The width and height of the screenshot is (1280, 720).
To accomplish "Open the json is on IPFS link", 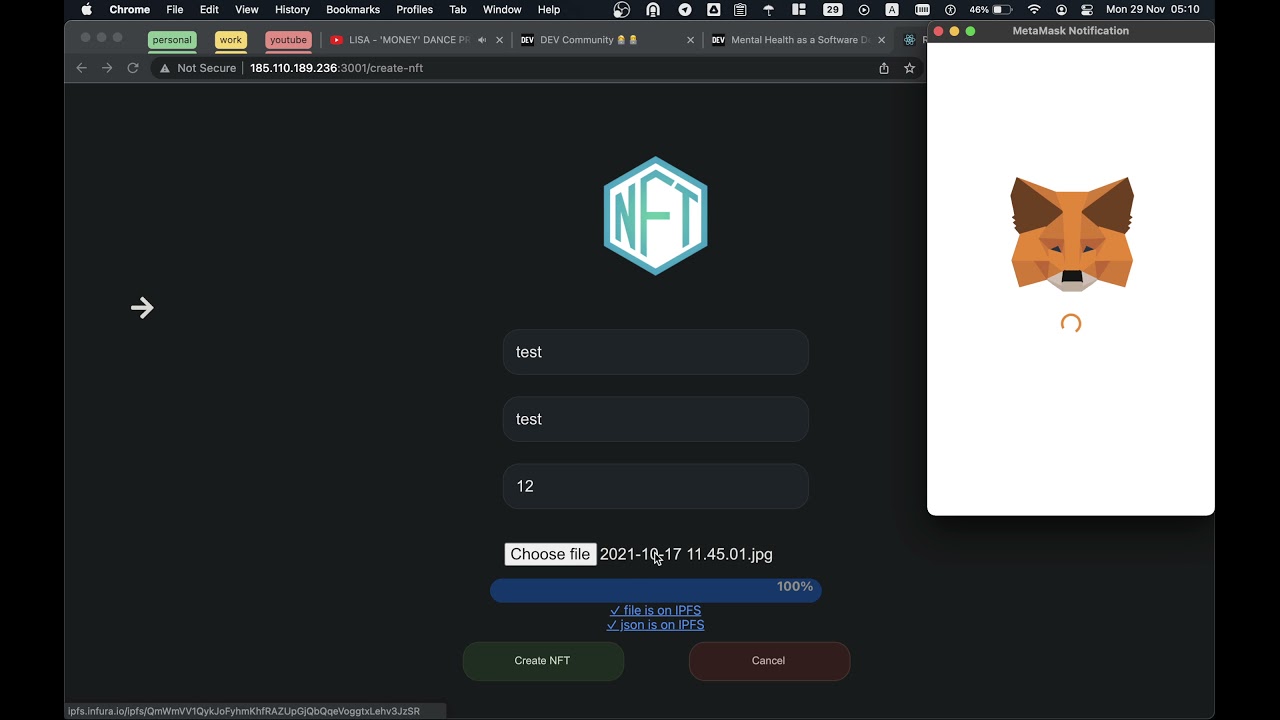I will tap(655, 625).
